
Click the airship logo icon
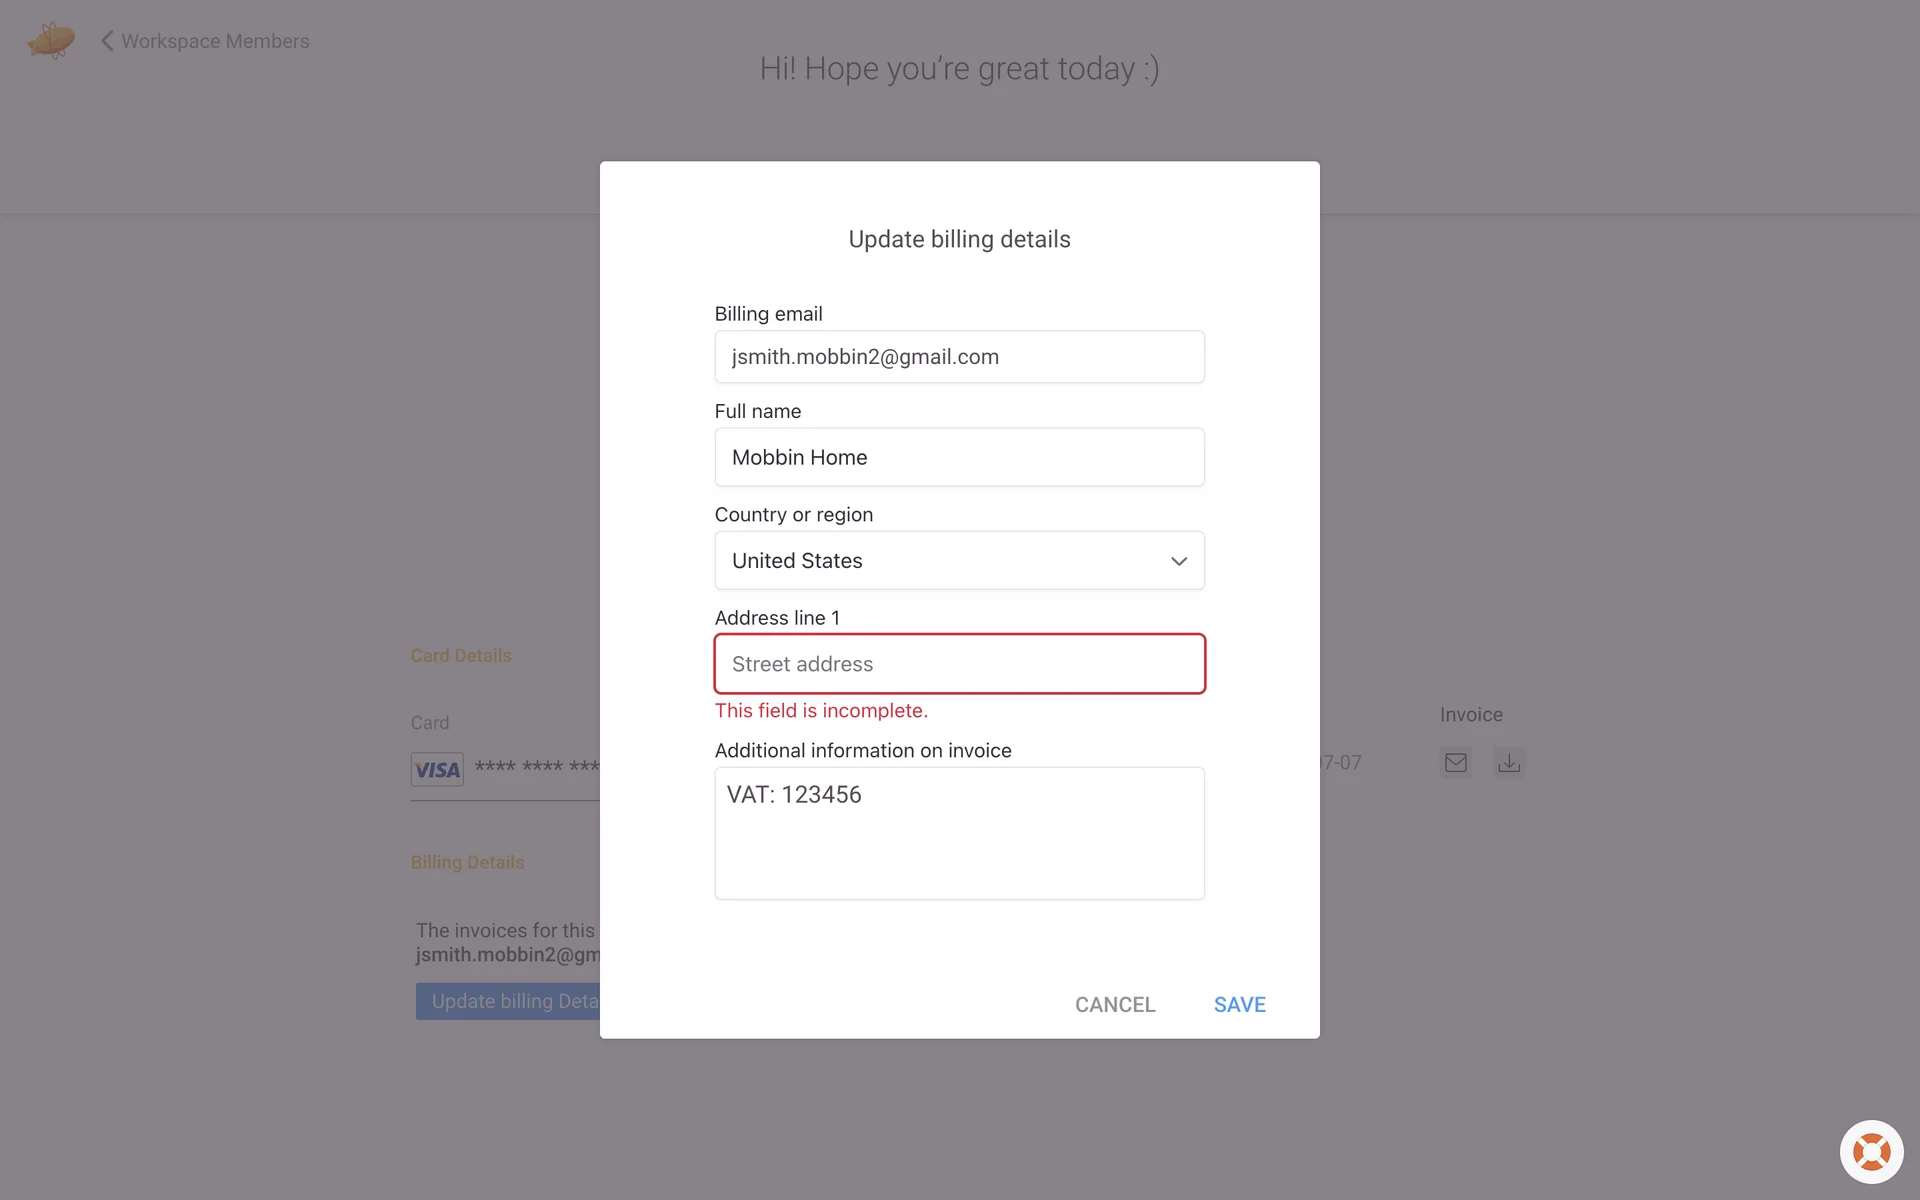pyautogui.click(x=51, y=41)
